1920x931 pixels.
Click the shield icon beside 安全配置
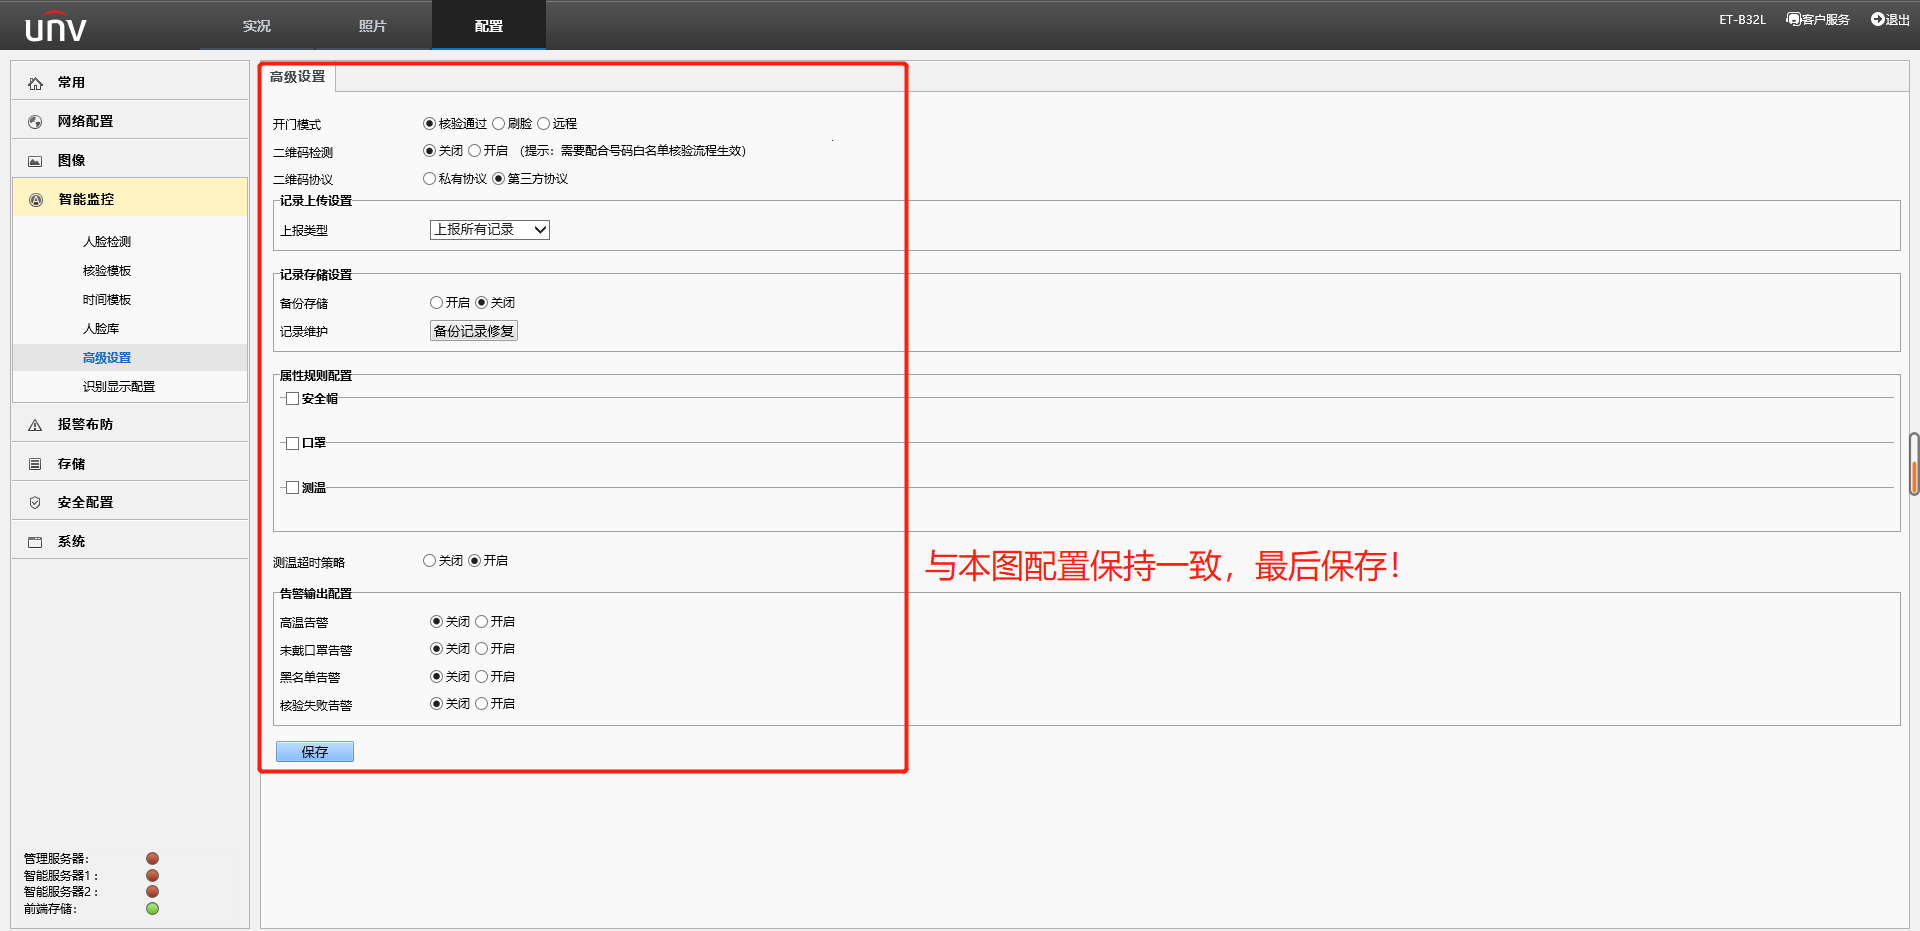point(35,503)
